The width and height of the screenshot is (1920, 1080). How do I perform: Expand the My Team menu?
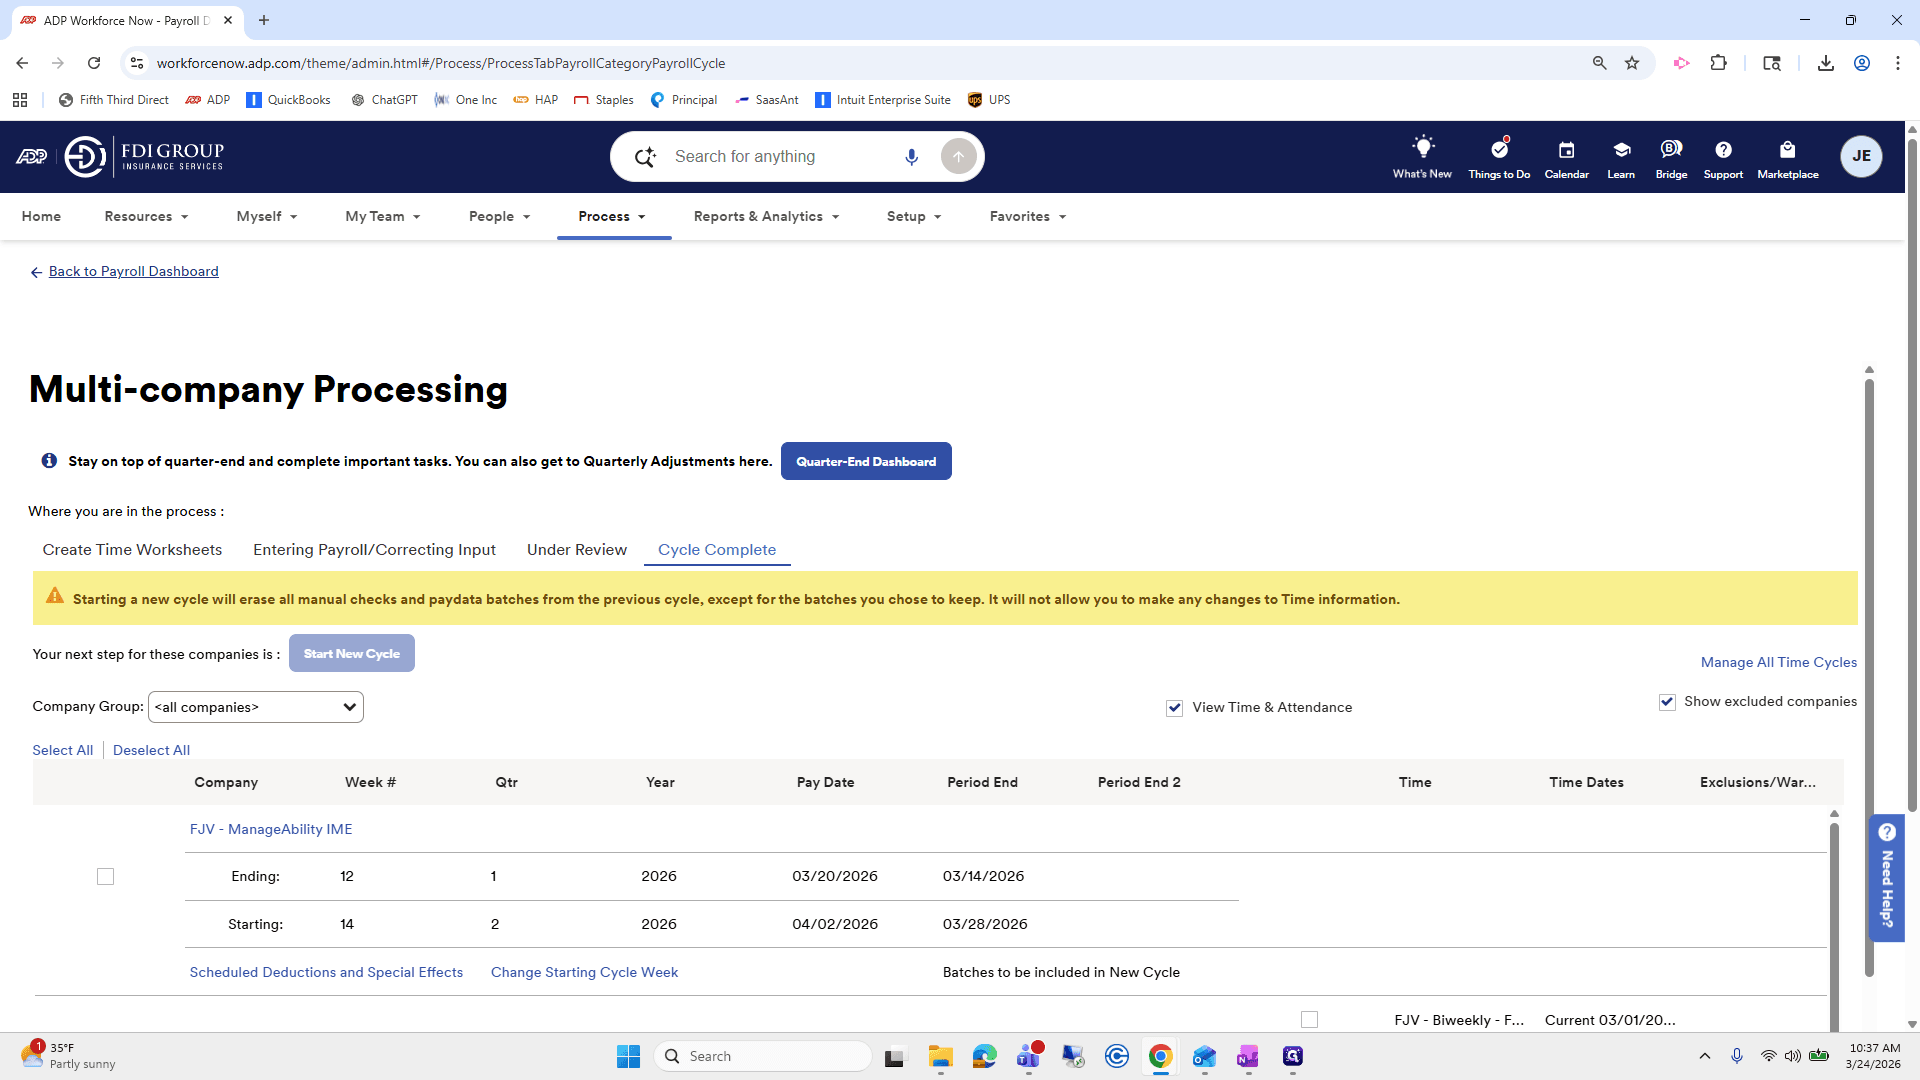point(383,216)
